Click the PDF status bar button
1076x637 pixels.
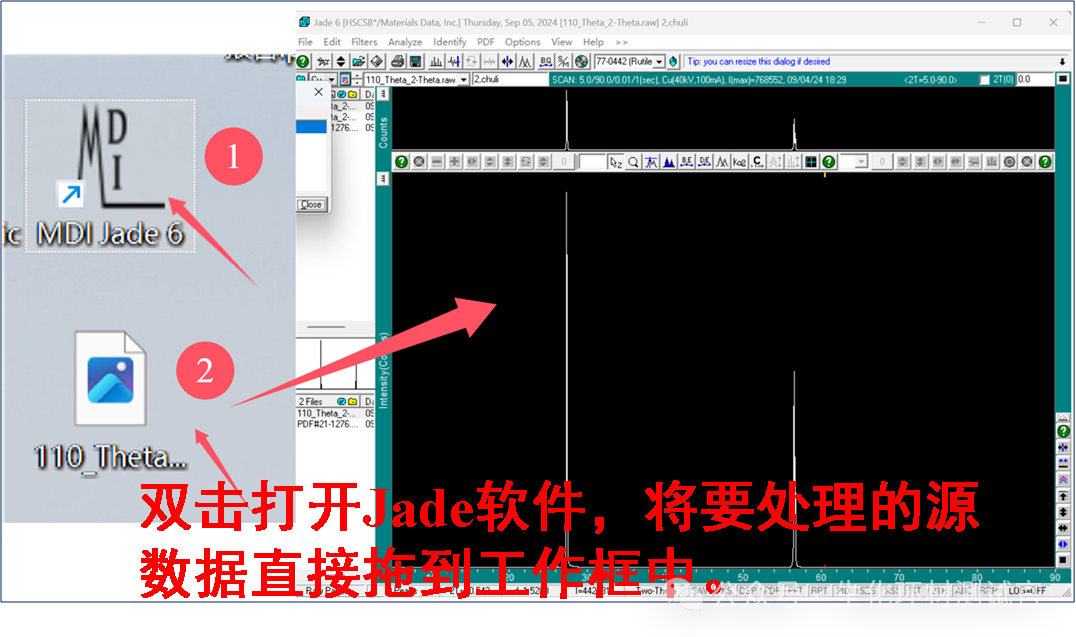tap(771, 590)
